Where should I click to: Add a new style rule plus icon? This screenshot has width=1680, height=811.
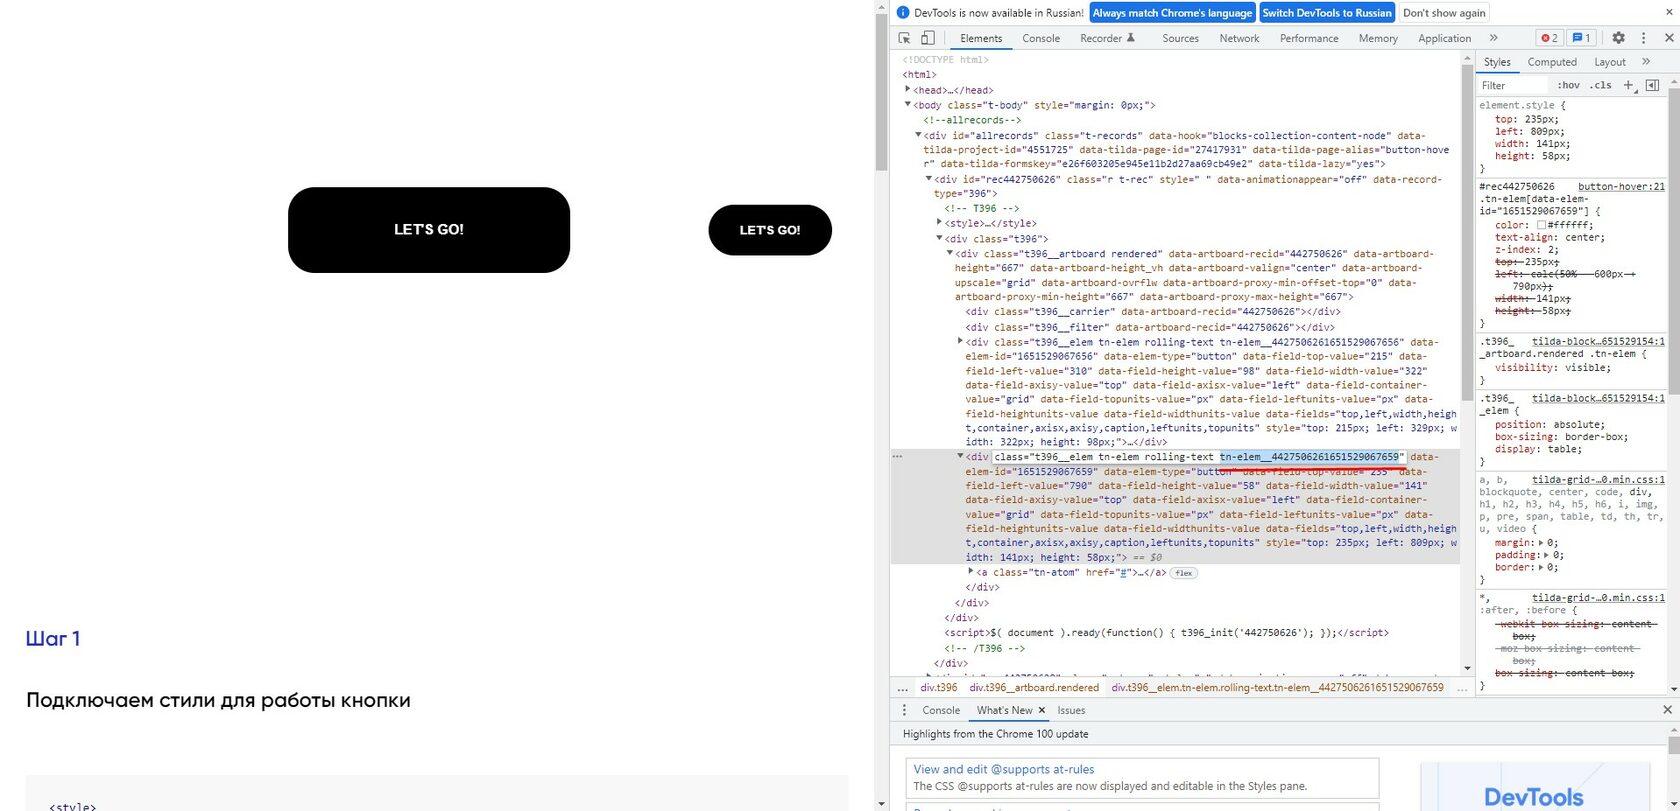point(1628,85)
